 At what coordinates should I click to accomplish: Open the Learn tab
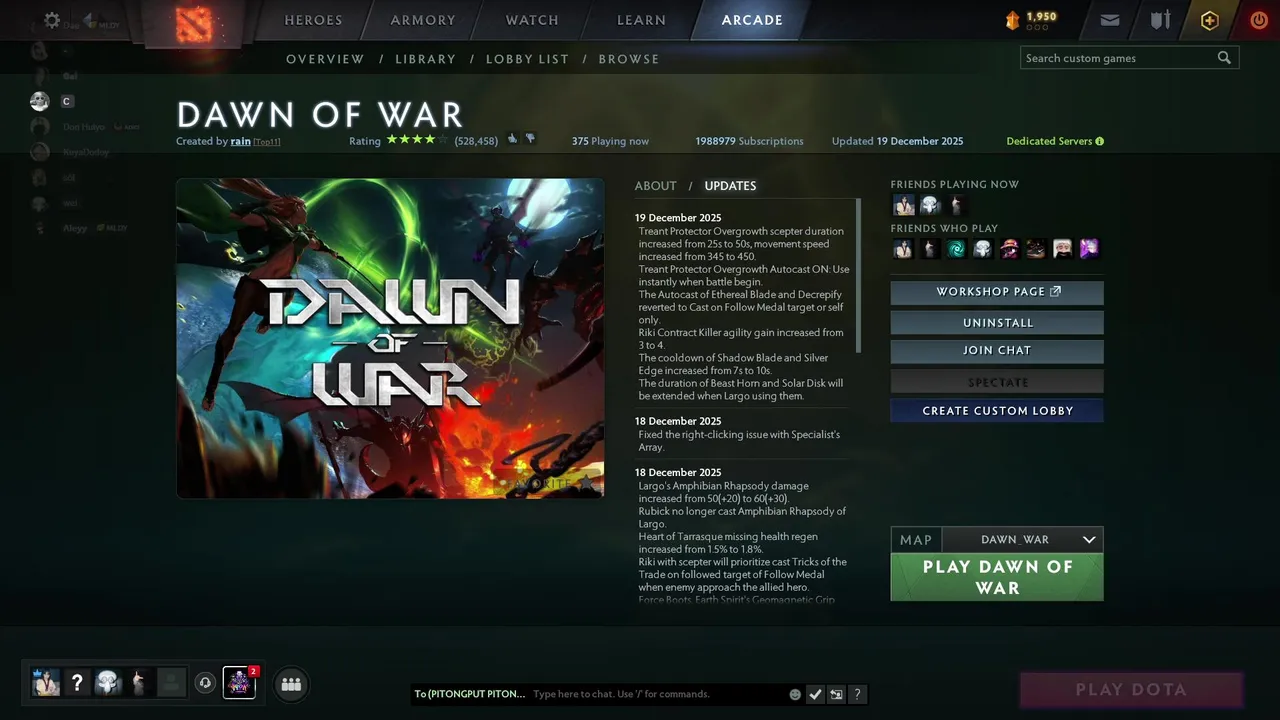tap(641, 20)
